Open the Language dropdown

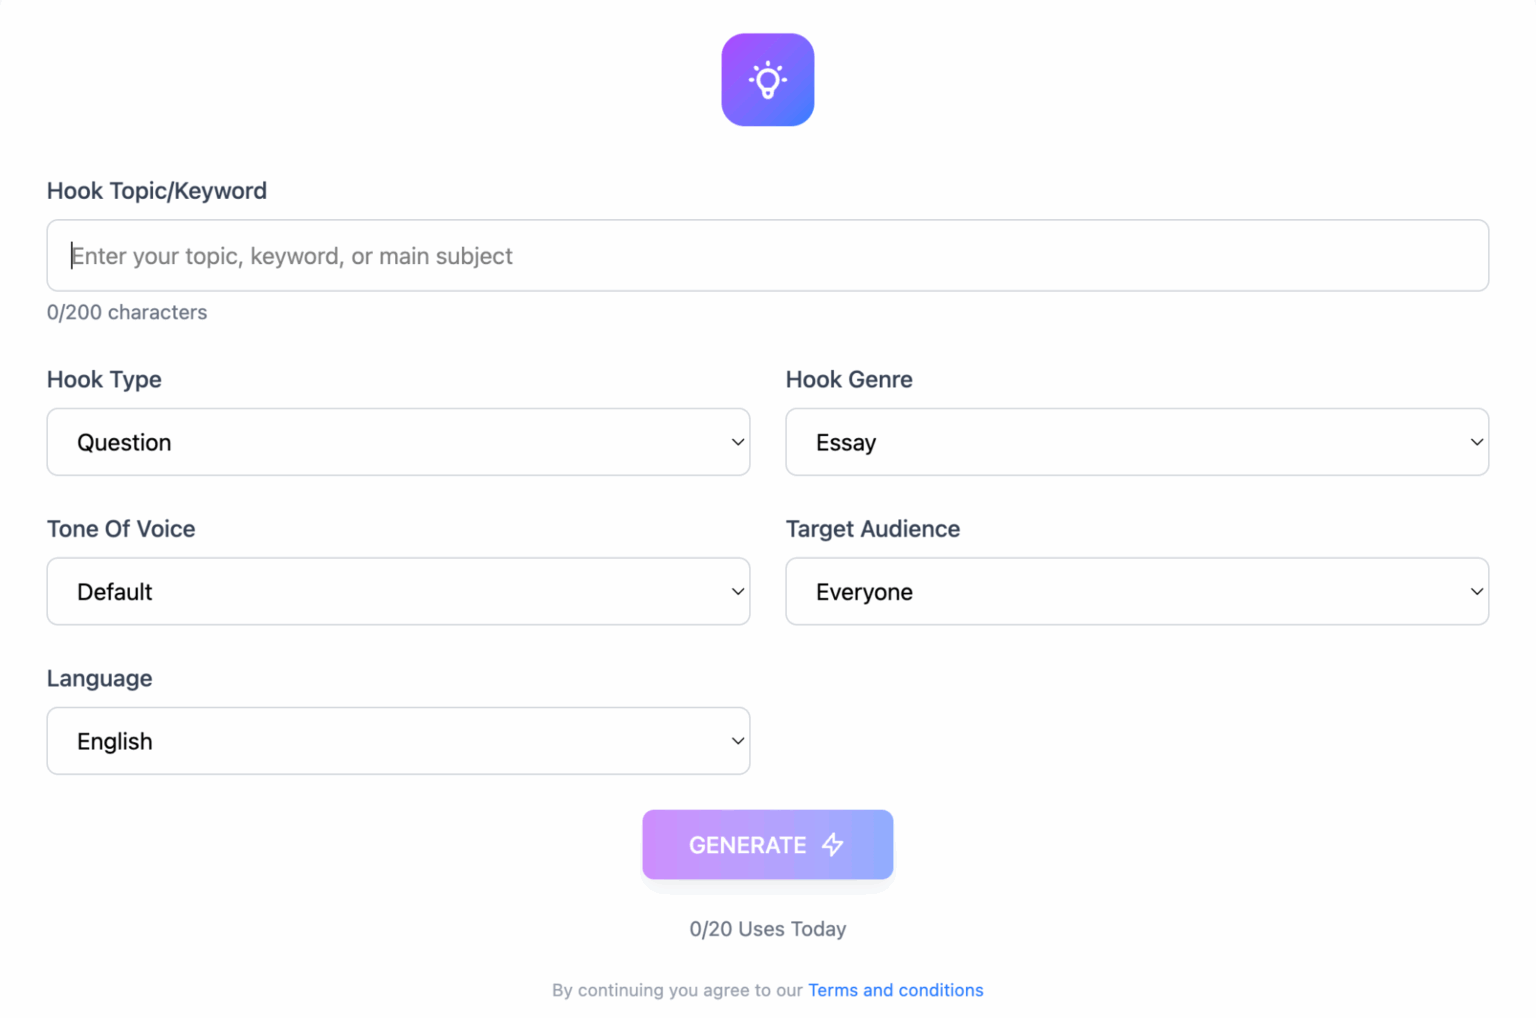tap(398, 741)
